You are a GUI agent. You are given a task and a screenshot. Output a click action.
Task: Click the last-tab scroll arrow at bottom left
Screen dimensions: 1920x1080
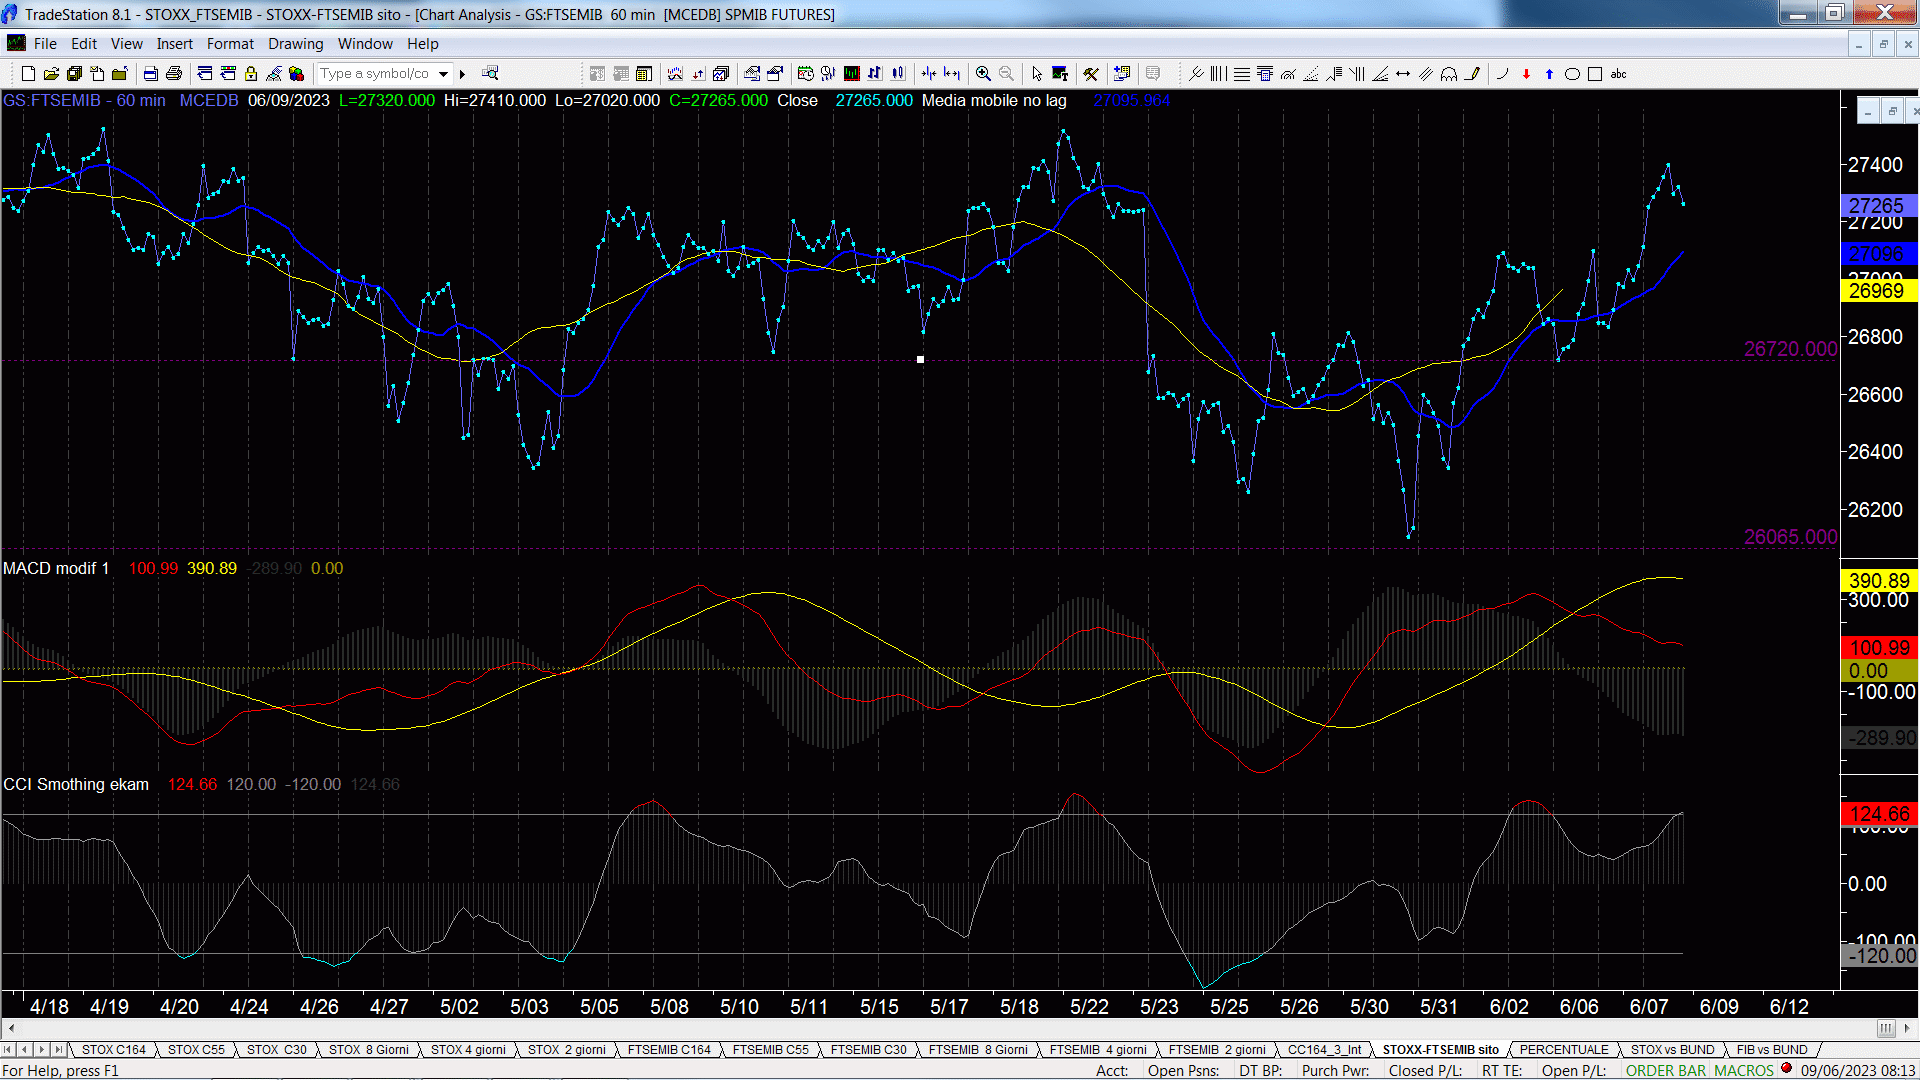tap(59, 1049)
